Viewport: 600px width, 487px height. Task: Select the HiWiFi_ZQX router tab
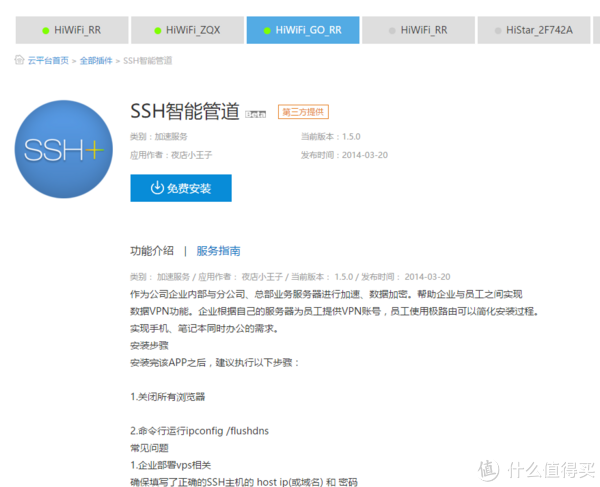tap(188, 30)
